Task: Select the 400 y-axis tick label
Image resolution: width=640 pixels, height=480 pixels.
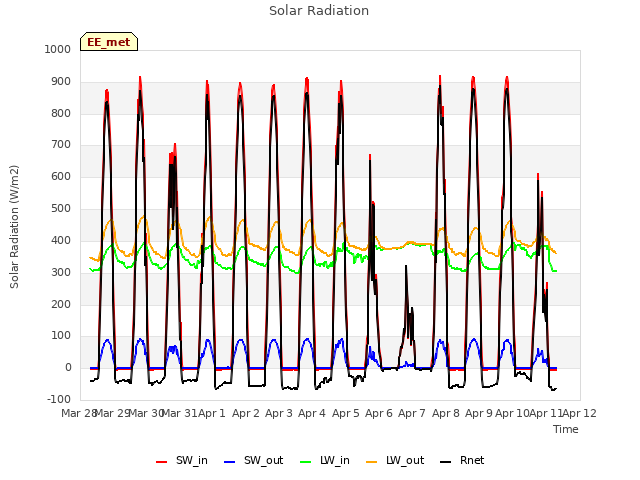Action: coord(61,240)
